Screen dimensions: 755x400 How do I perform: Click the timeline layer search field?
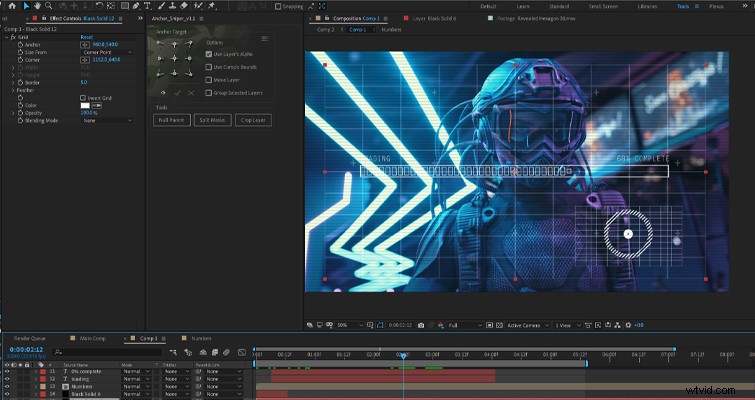[107, 353]
